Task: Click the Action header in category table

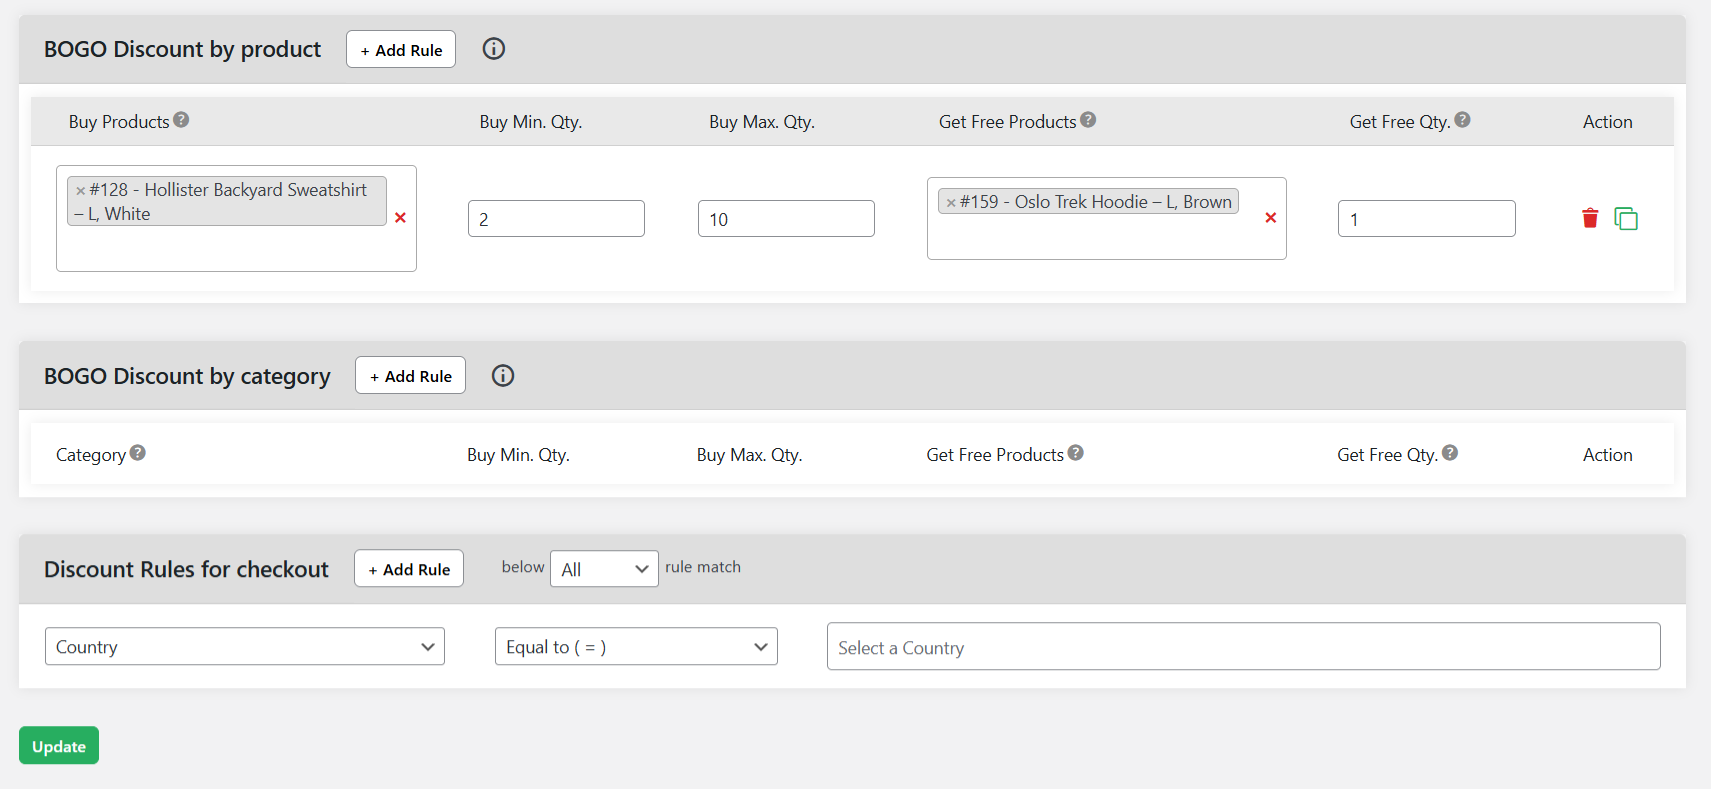Action: [1607, 454]
